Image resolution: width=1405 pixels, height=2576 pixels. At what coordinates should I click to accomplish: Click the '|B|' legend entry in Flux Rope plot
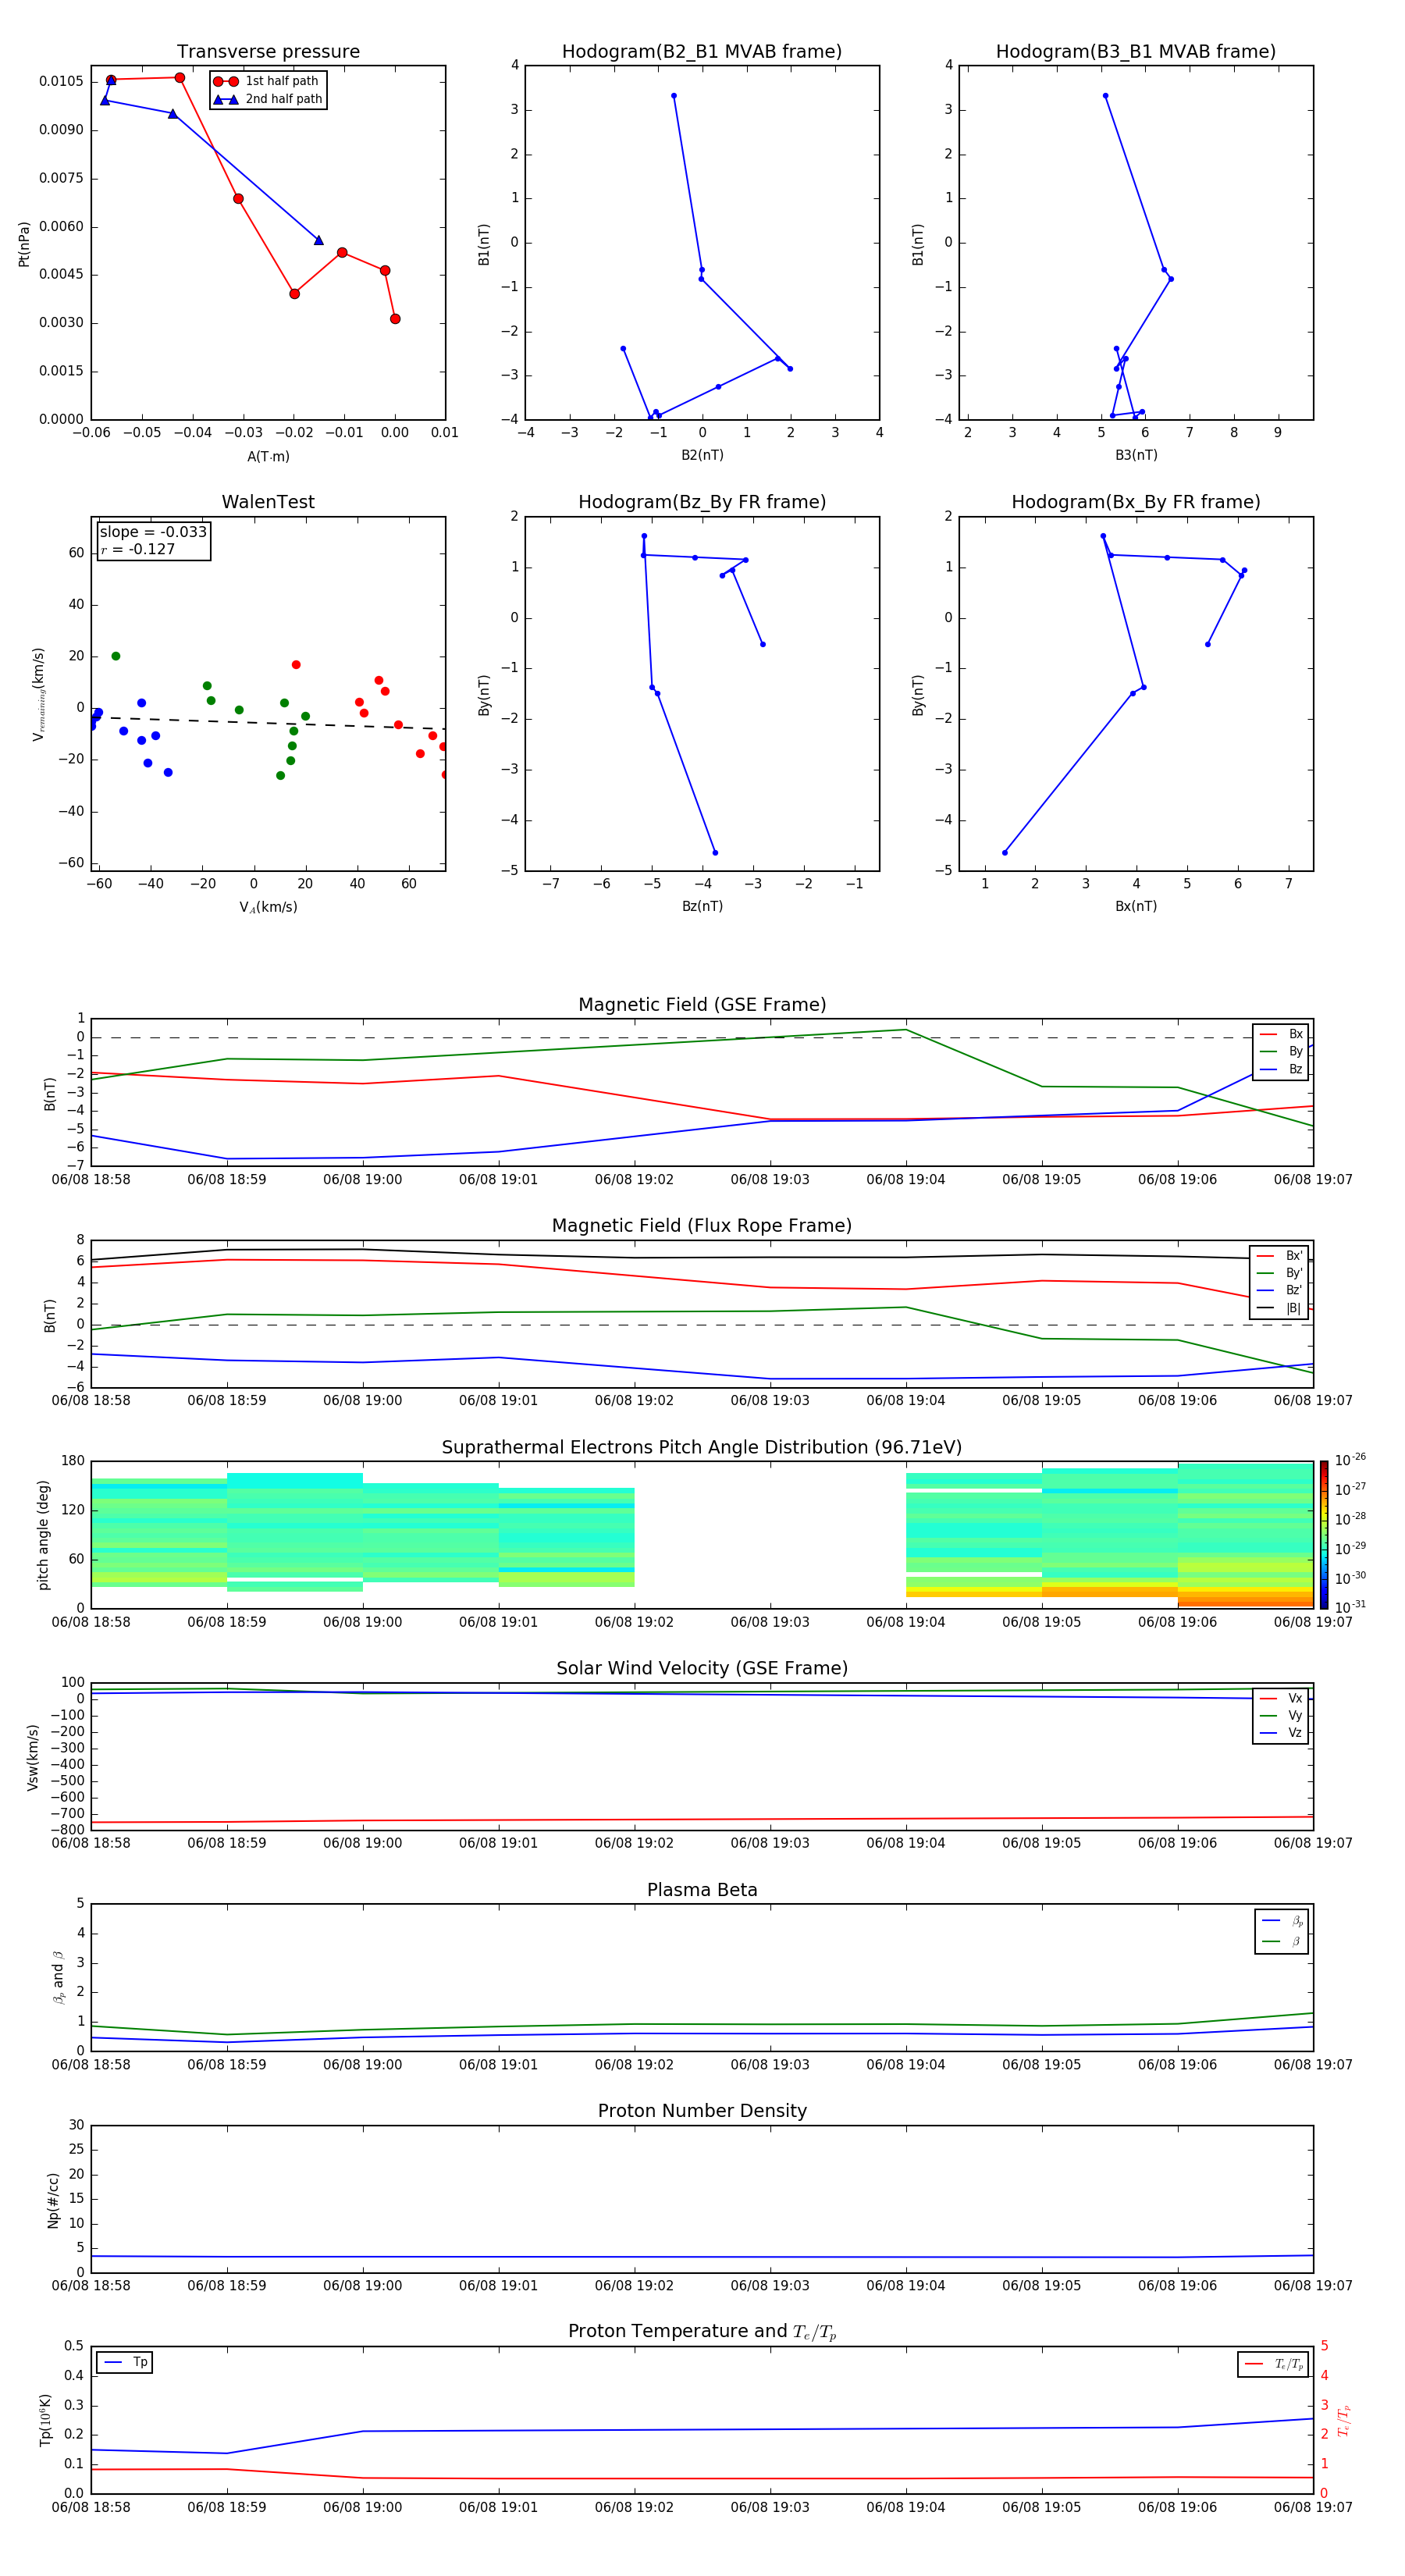click(1280, 1308)
